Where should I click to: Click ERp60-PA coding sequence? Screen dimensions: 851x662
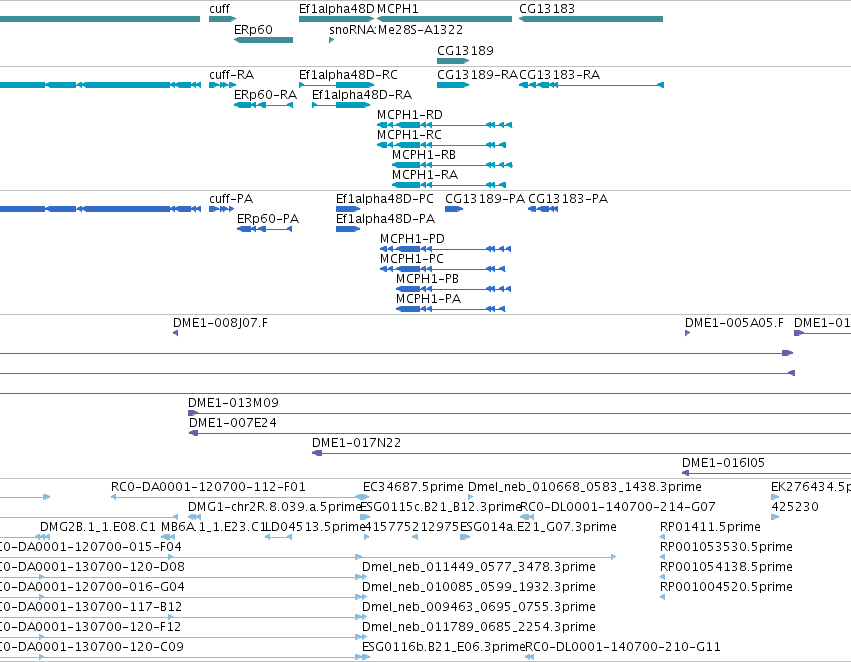click(264, 229)
